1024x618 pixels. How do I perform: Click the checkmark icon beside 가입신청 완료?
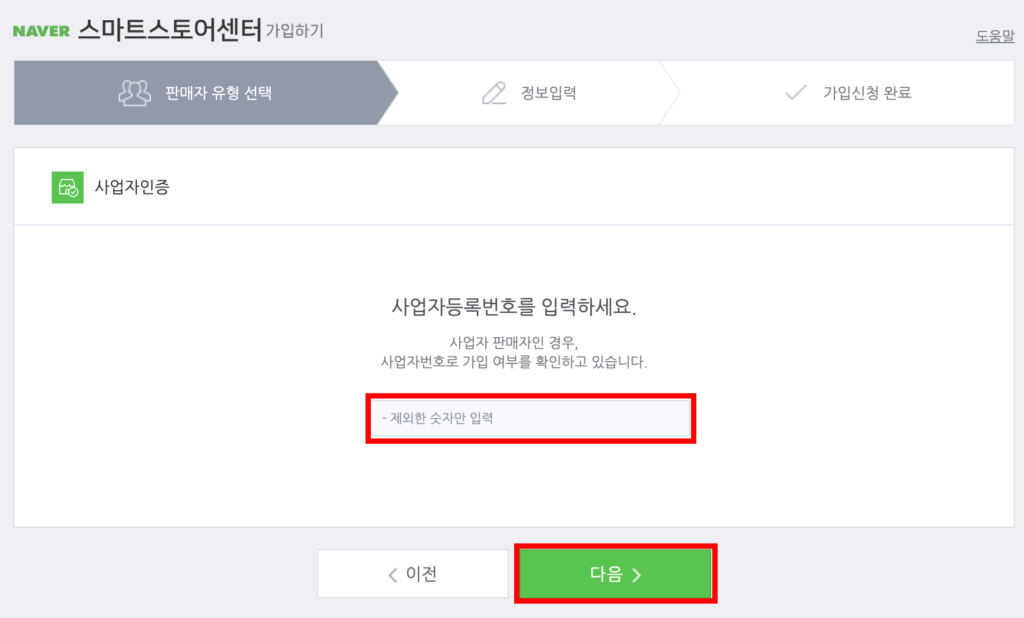pyautogui.click(x=796, y=93)
